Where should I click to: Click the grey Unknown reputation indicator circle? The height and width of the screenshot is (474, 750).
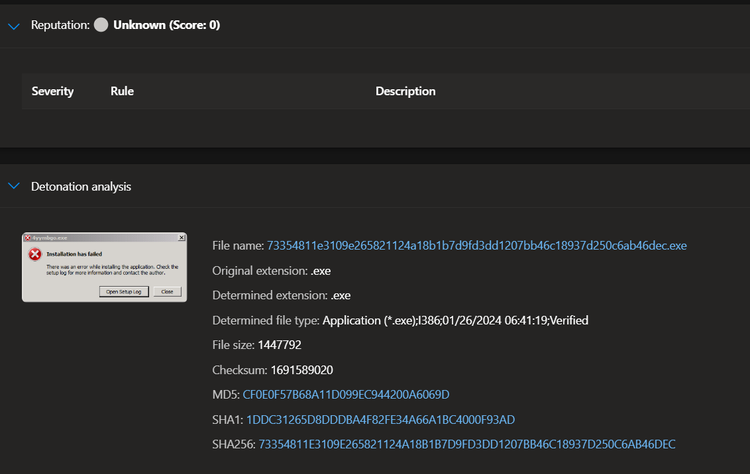coord(101,25)
